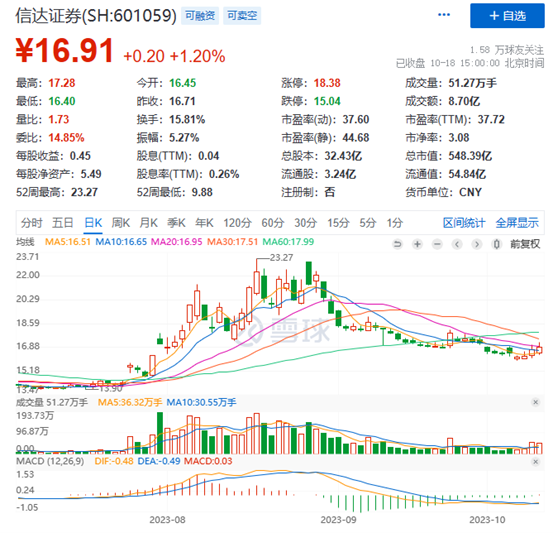553x533 pixels.
Task: Click the 换手 value 15.81%
Action: 187,120
